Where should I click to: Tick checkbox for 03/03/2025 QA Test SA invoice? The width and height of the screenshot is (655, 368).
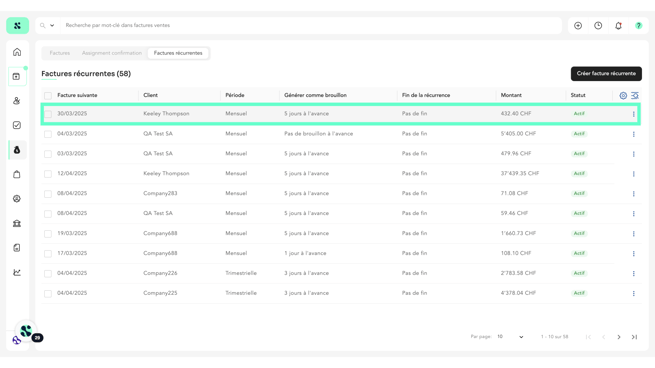click(48, 154)
